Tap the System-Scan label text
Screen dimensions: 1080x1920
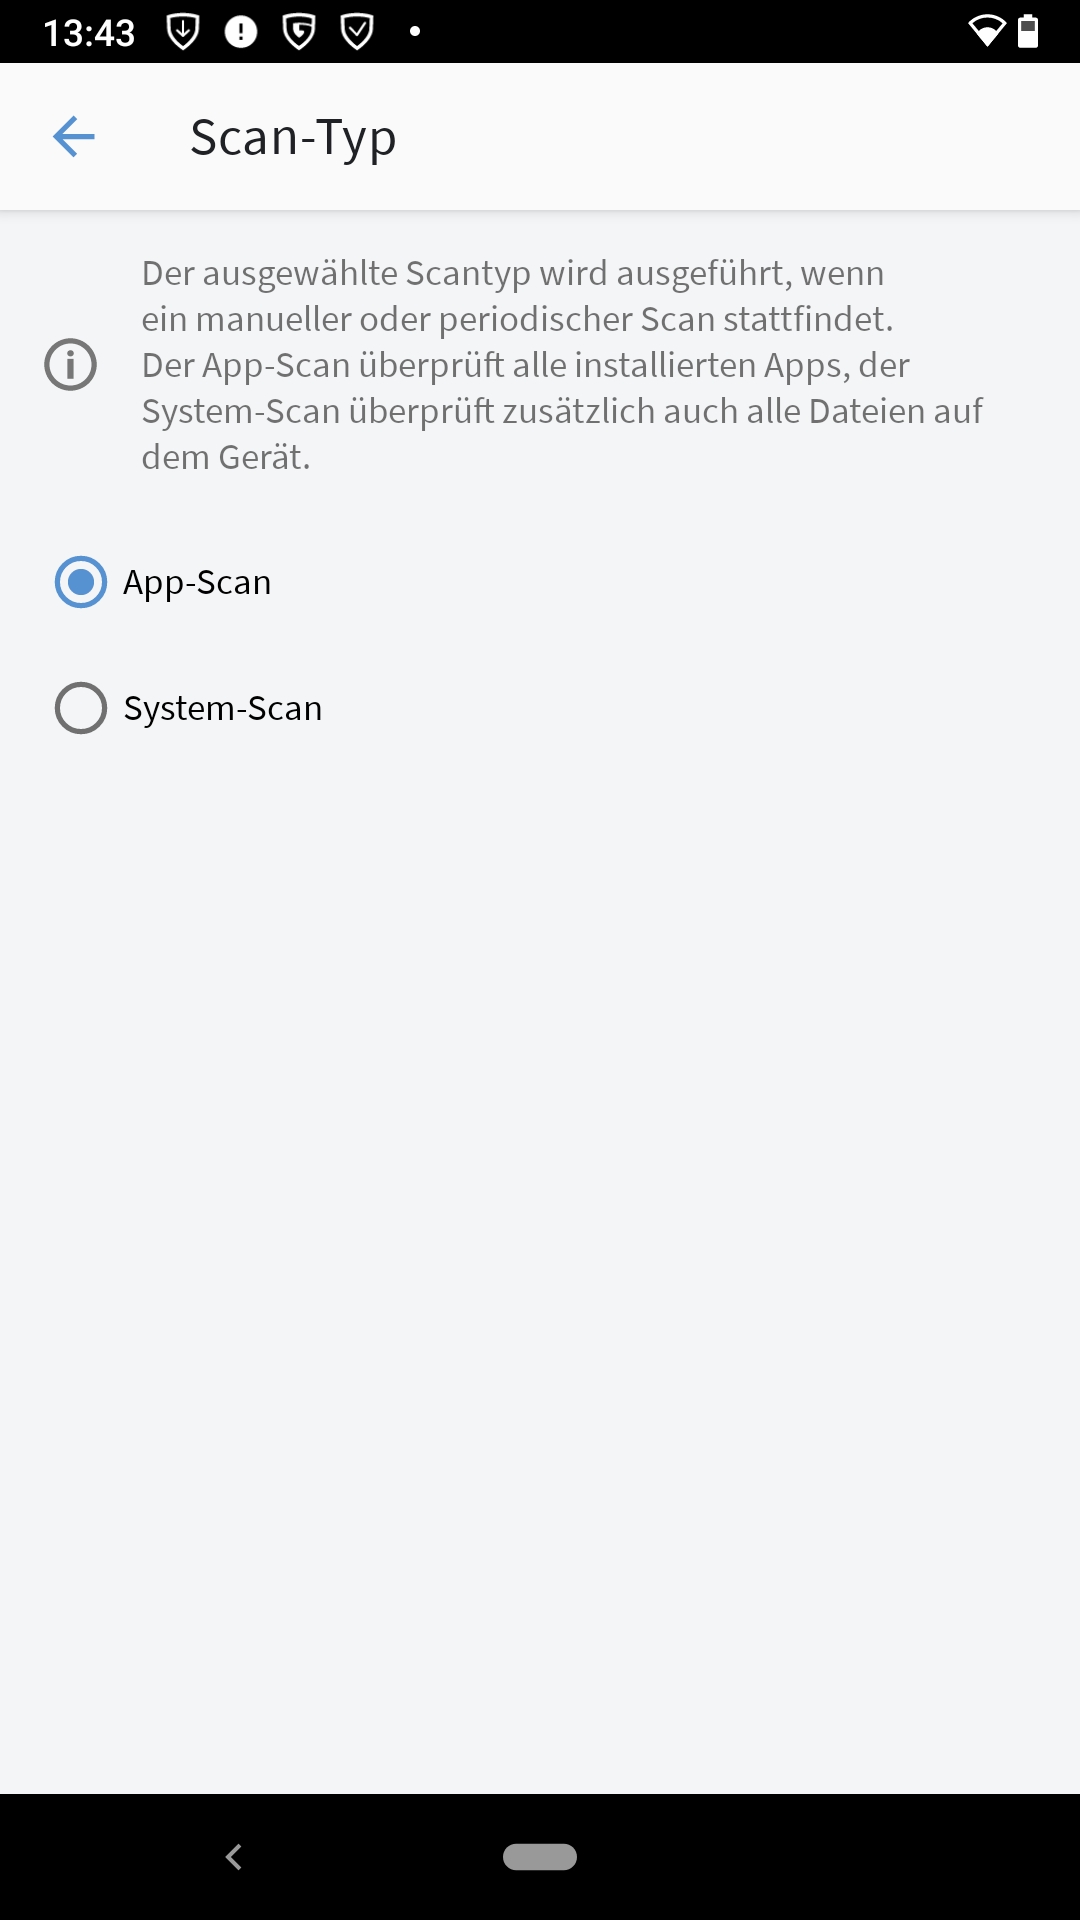tap(223, 708)
